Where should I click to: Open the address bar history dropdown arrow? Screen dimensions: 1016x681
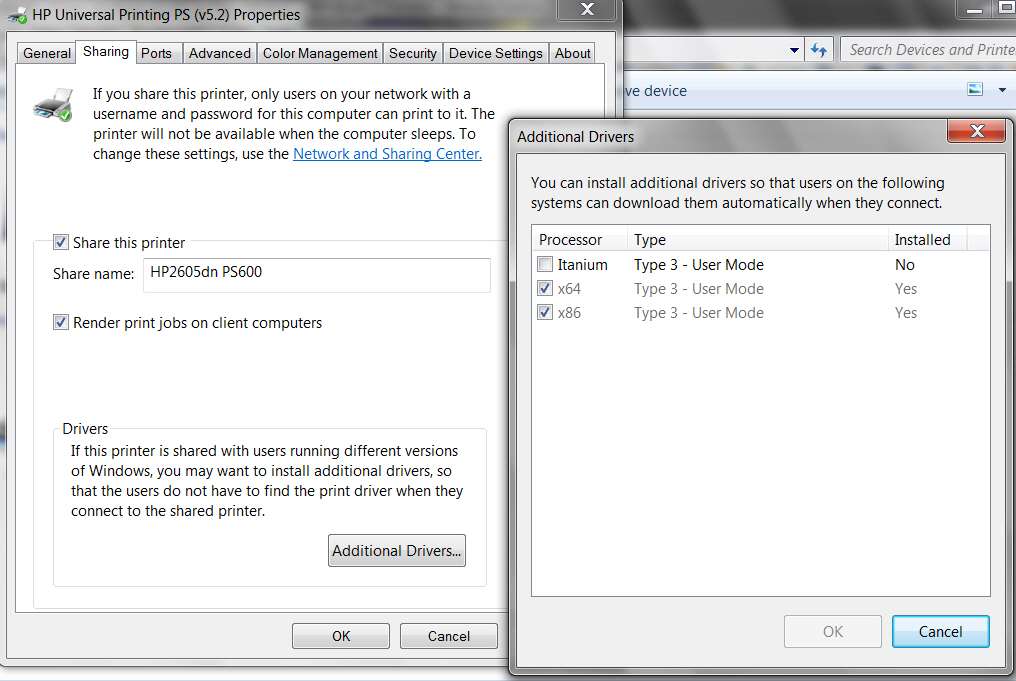click(x=794, y=50)
